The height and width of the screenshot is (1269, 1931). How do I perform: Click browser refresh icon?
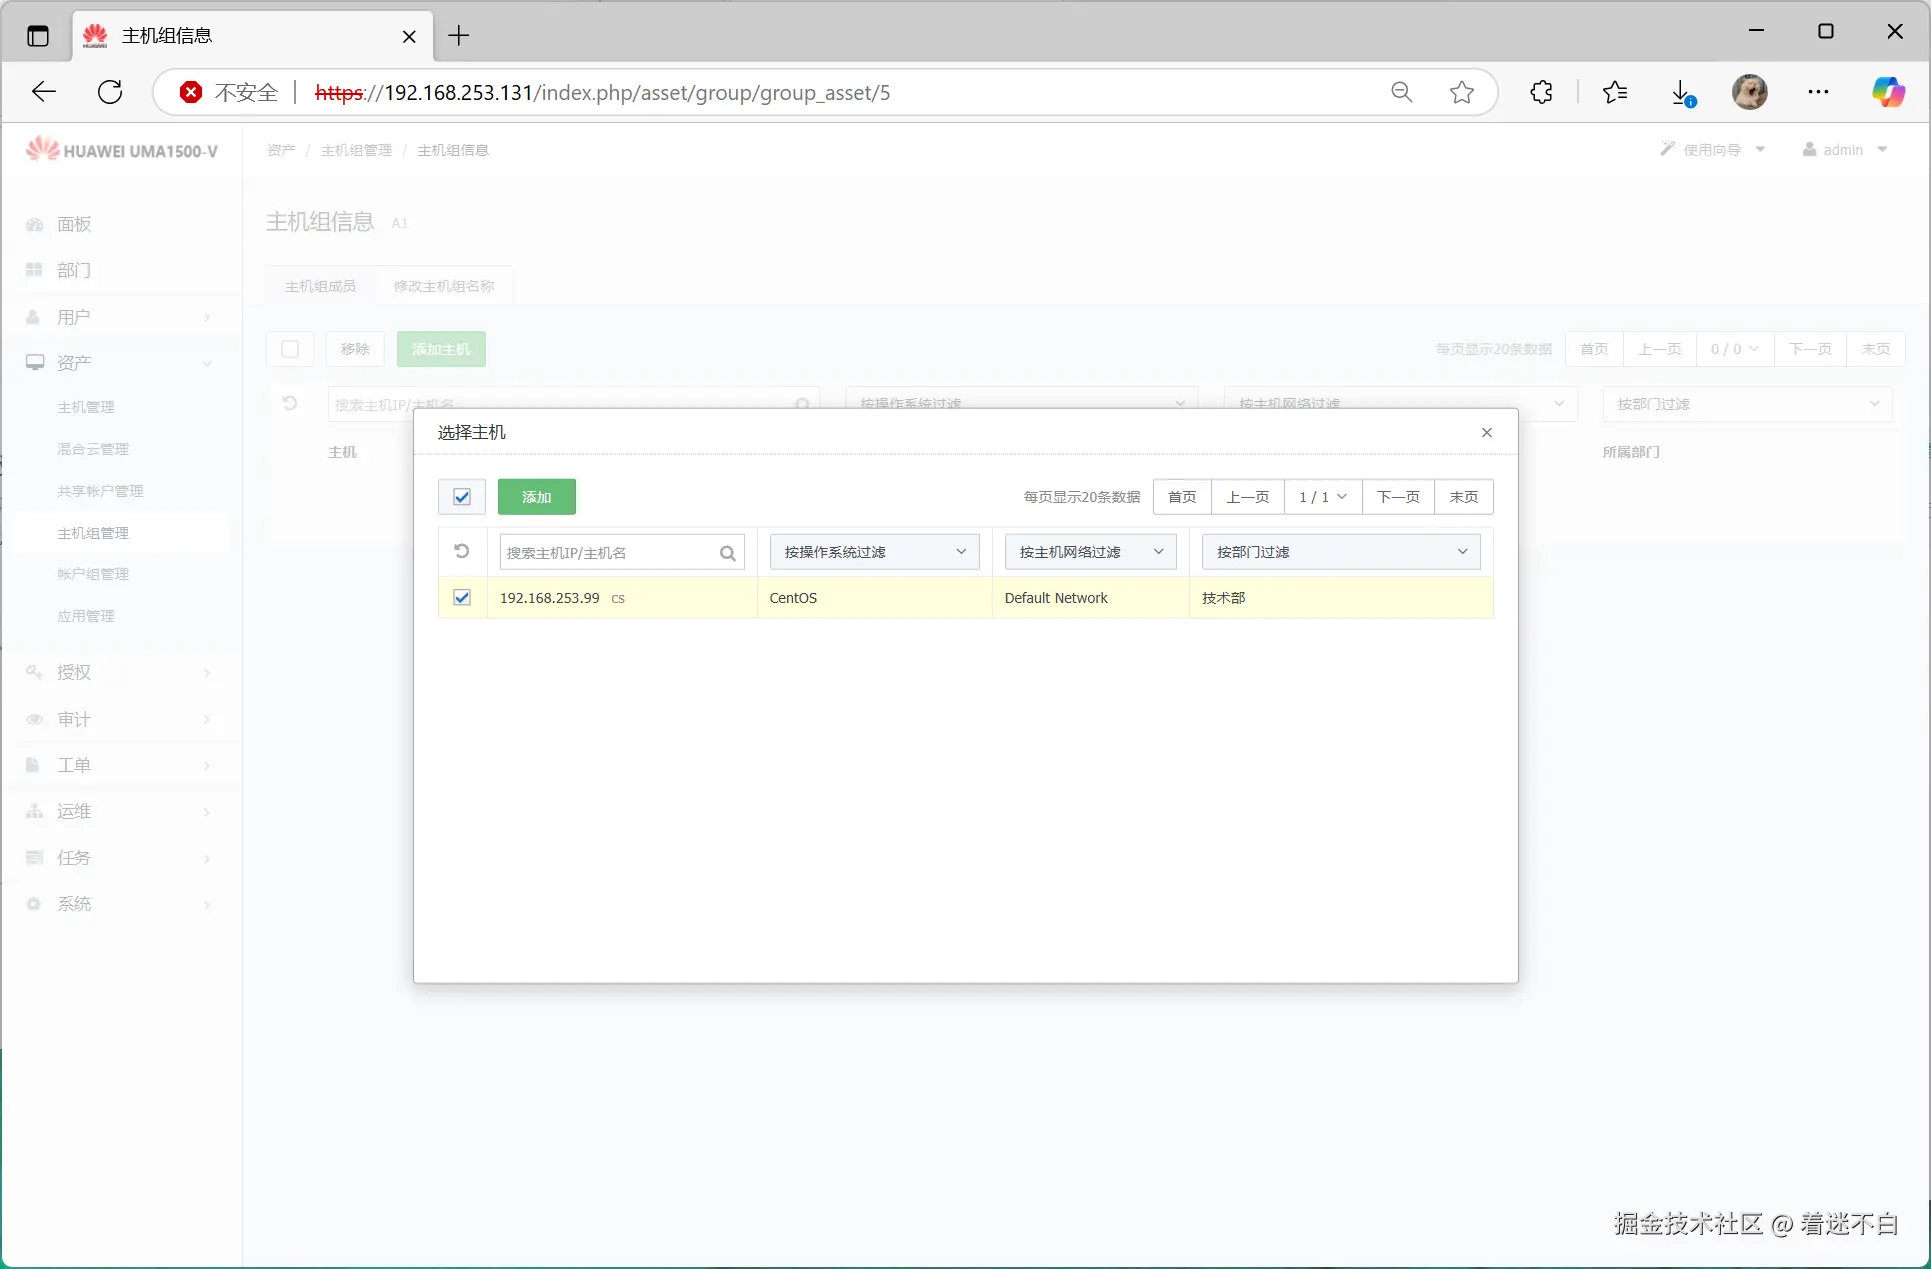tap(110, 92)
